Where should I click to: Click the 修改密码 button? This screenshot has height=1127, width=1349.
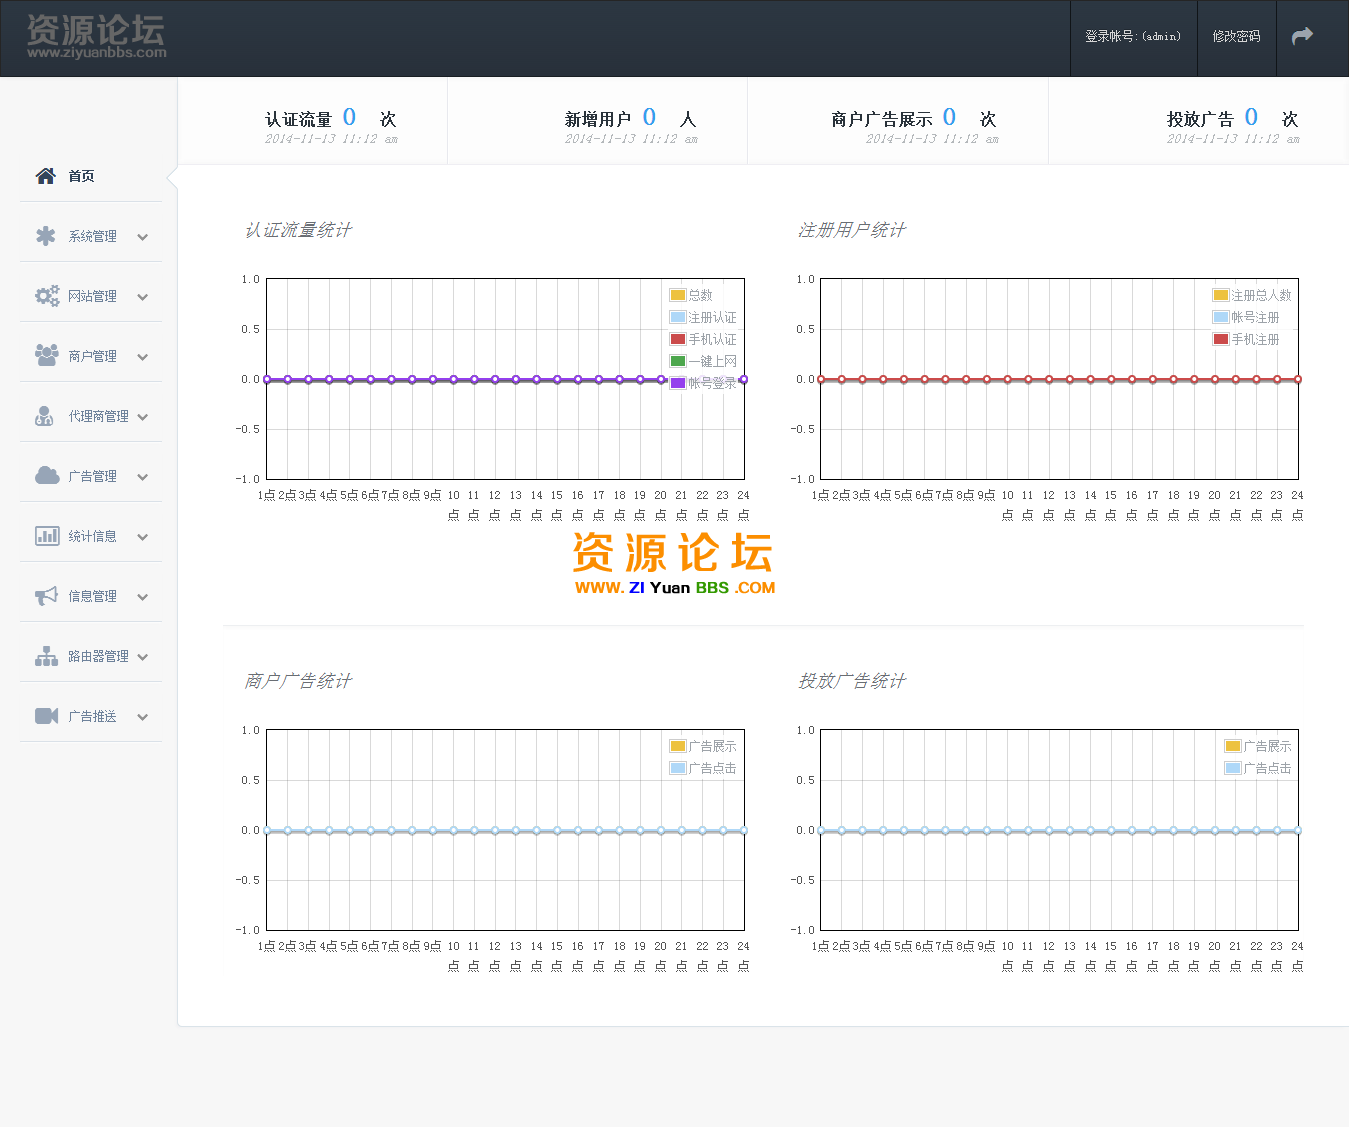pos(1236,37)
